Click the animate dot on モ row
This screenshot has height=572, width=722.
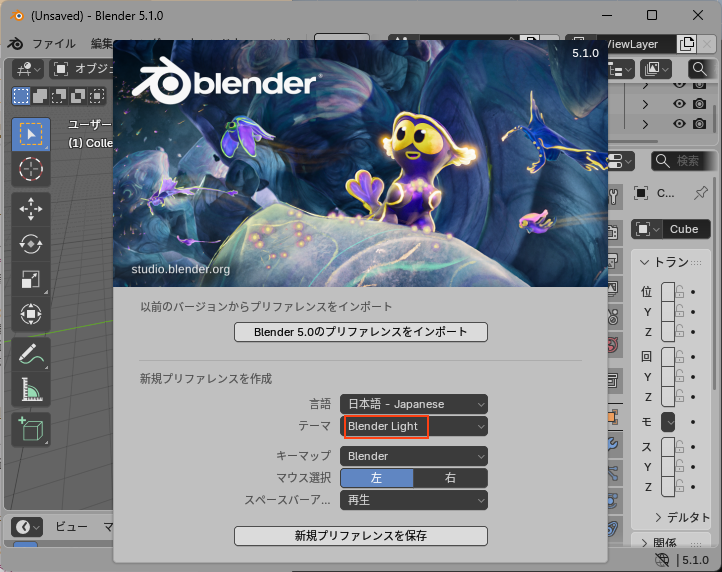click(x=693, y=422)
